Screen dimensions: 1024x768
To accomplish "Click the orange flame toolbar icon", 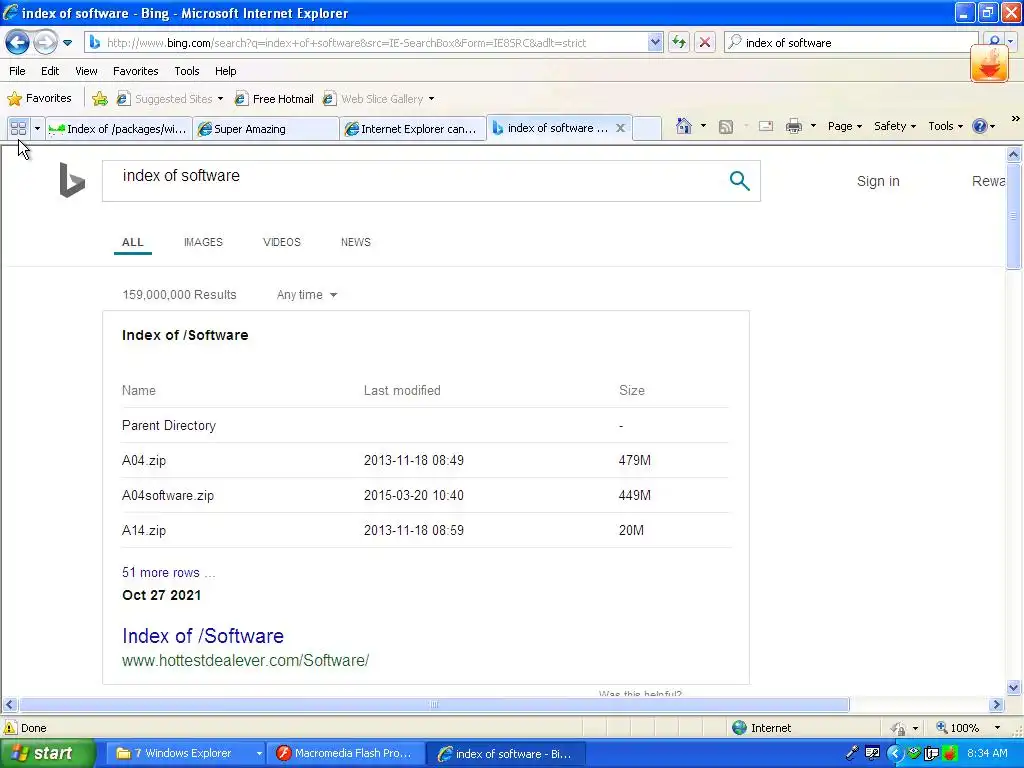I will [x=989, y=63].
